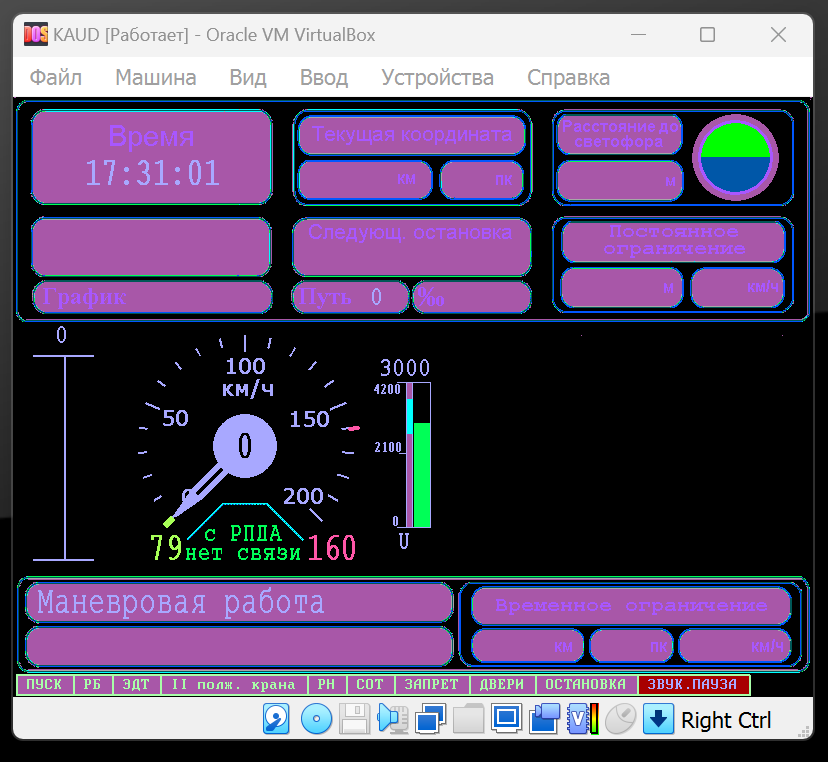Click the green voltage level bar
The image size is (828, 762).
(422, 475)
